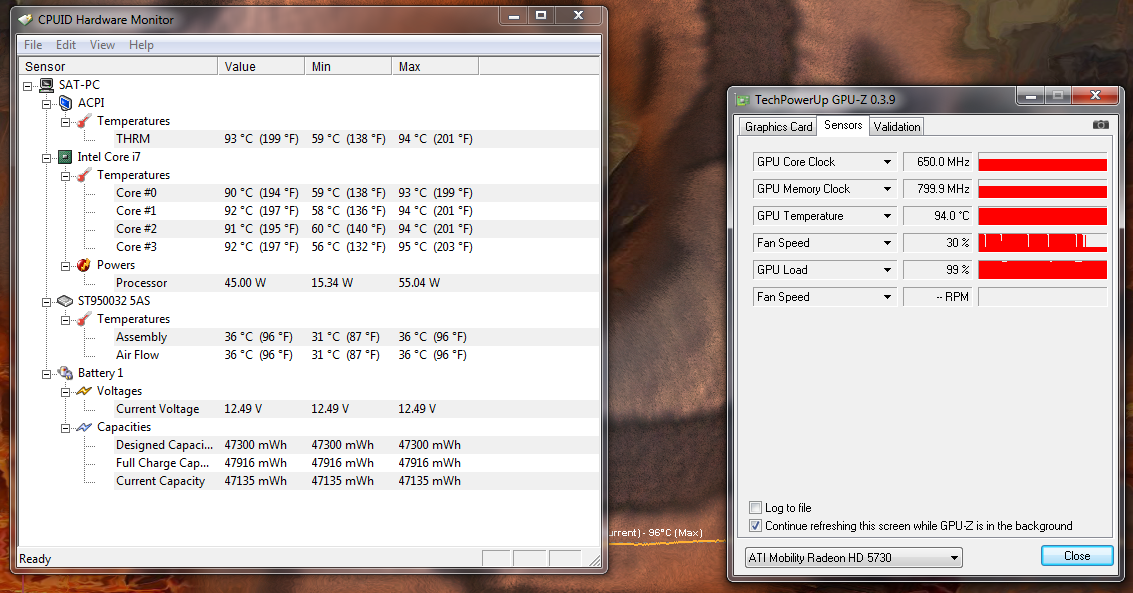This screenshot has width=1133, height=593.
Task: Click the Intel Core i7 processor chip icon
Action: coord(65,157)
